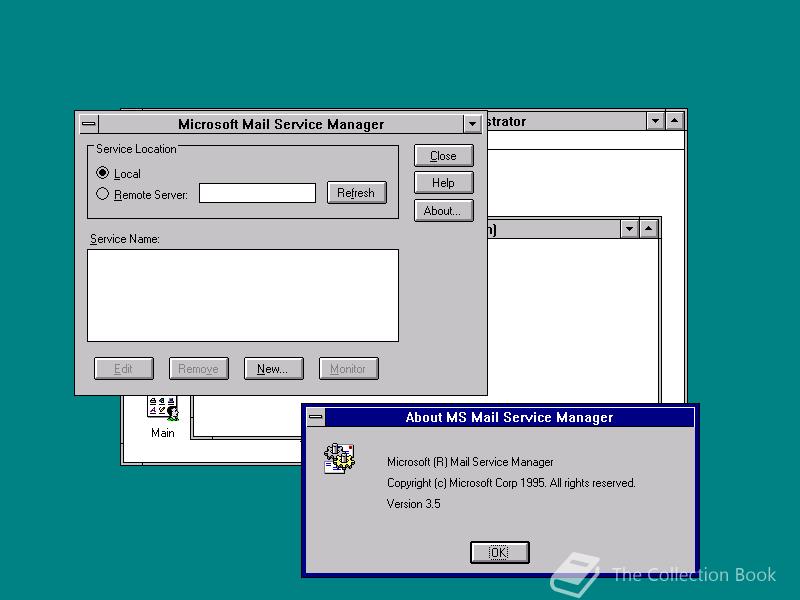Viewport: 800px width, 600px height.
Task: Click the disabled Edit button
Action: pyautogui.click(x=123, y=368)
